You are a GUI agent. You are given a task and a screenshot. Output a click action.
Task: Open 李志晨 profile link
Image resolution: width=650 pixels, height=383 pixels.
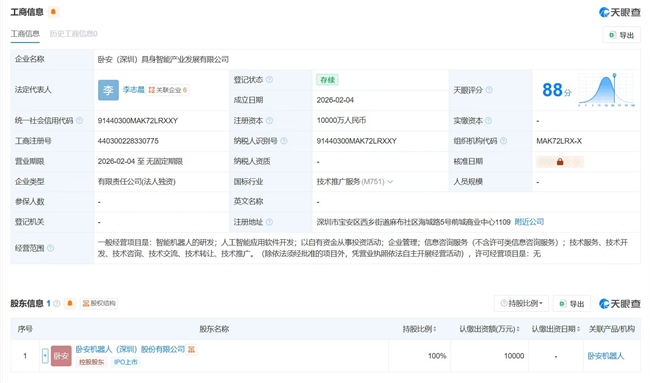pos(133,90)
